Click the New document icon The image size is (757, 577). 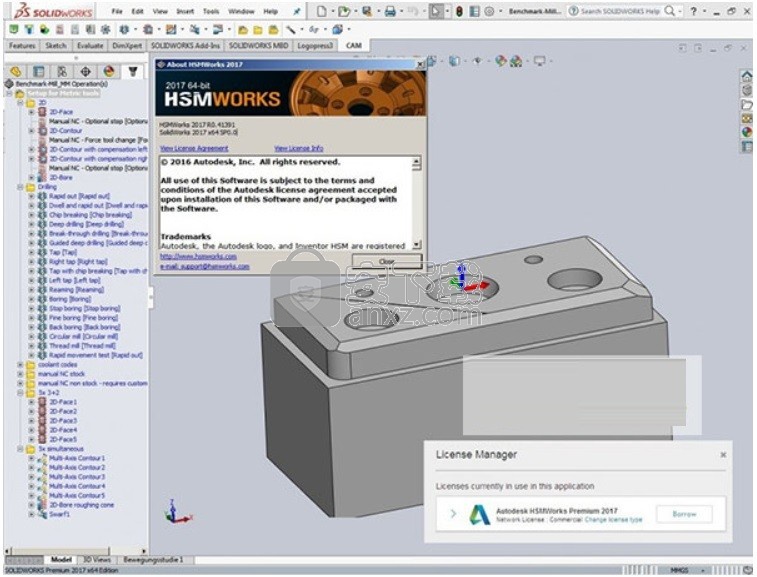(322, 11)
